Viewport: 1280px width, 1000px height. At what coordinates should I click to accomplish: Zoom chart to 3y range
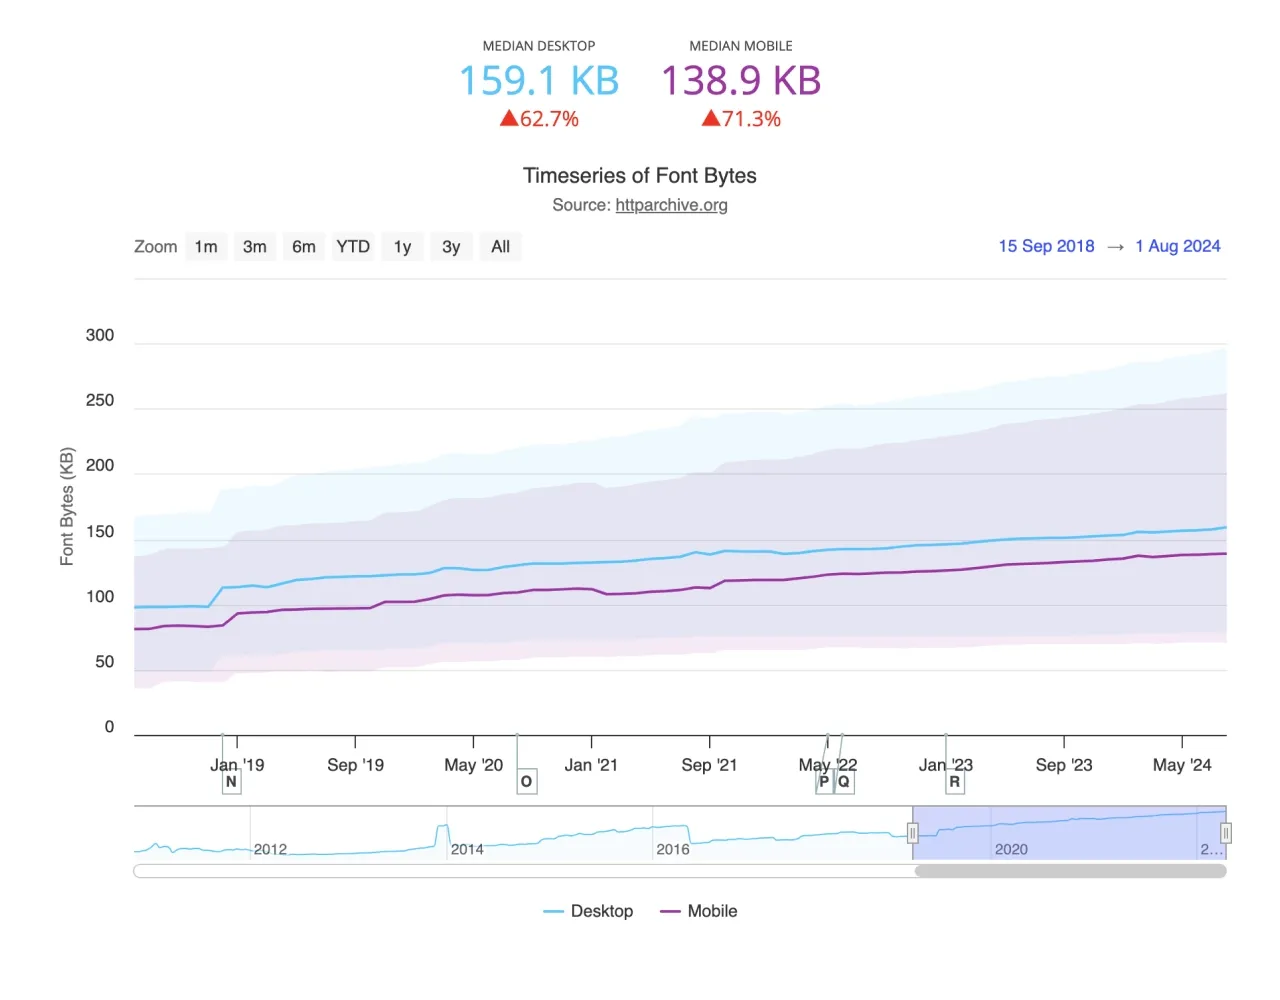coord(451,247)
